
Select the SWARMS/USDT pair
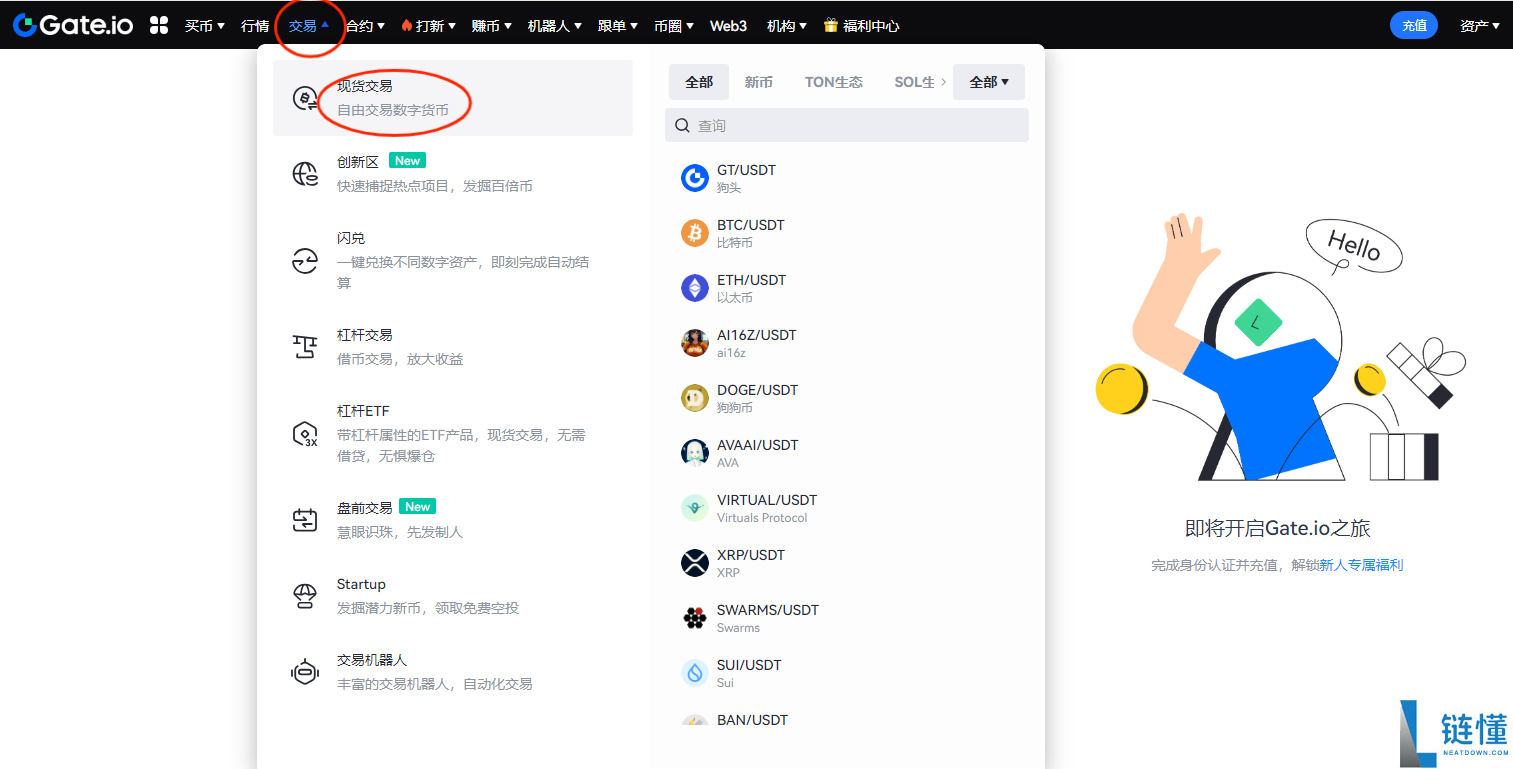847,618
